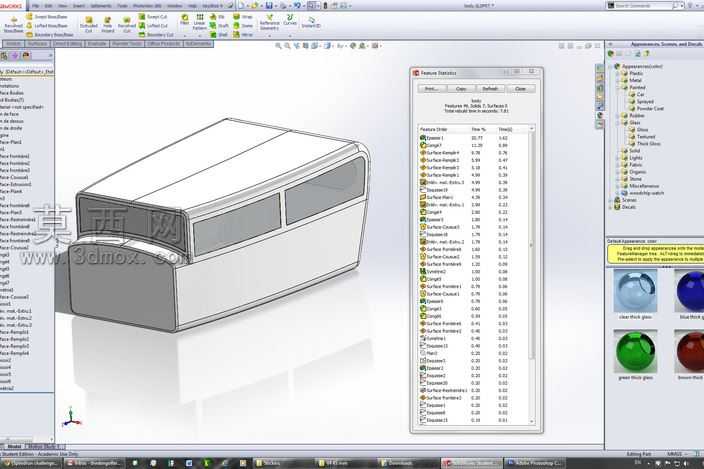Screen dimensions: 704x469
Task: Select the Lofted Cut tool
Action: [x=153, y=26]
